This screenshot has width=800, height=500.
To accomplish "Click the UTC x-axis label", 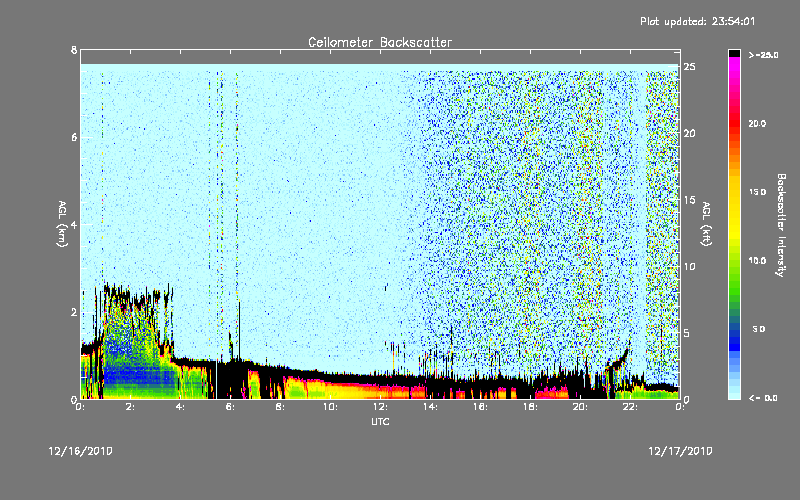I will [380, 421].
